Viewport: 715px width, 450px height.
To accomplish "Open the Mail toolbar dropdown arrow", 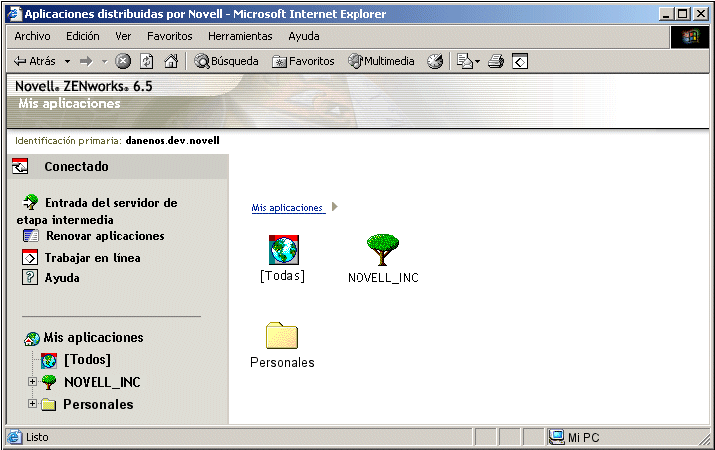I will 477,62.
